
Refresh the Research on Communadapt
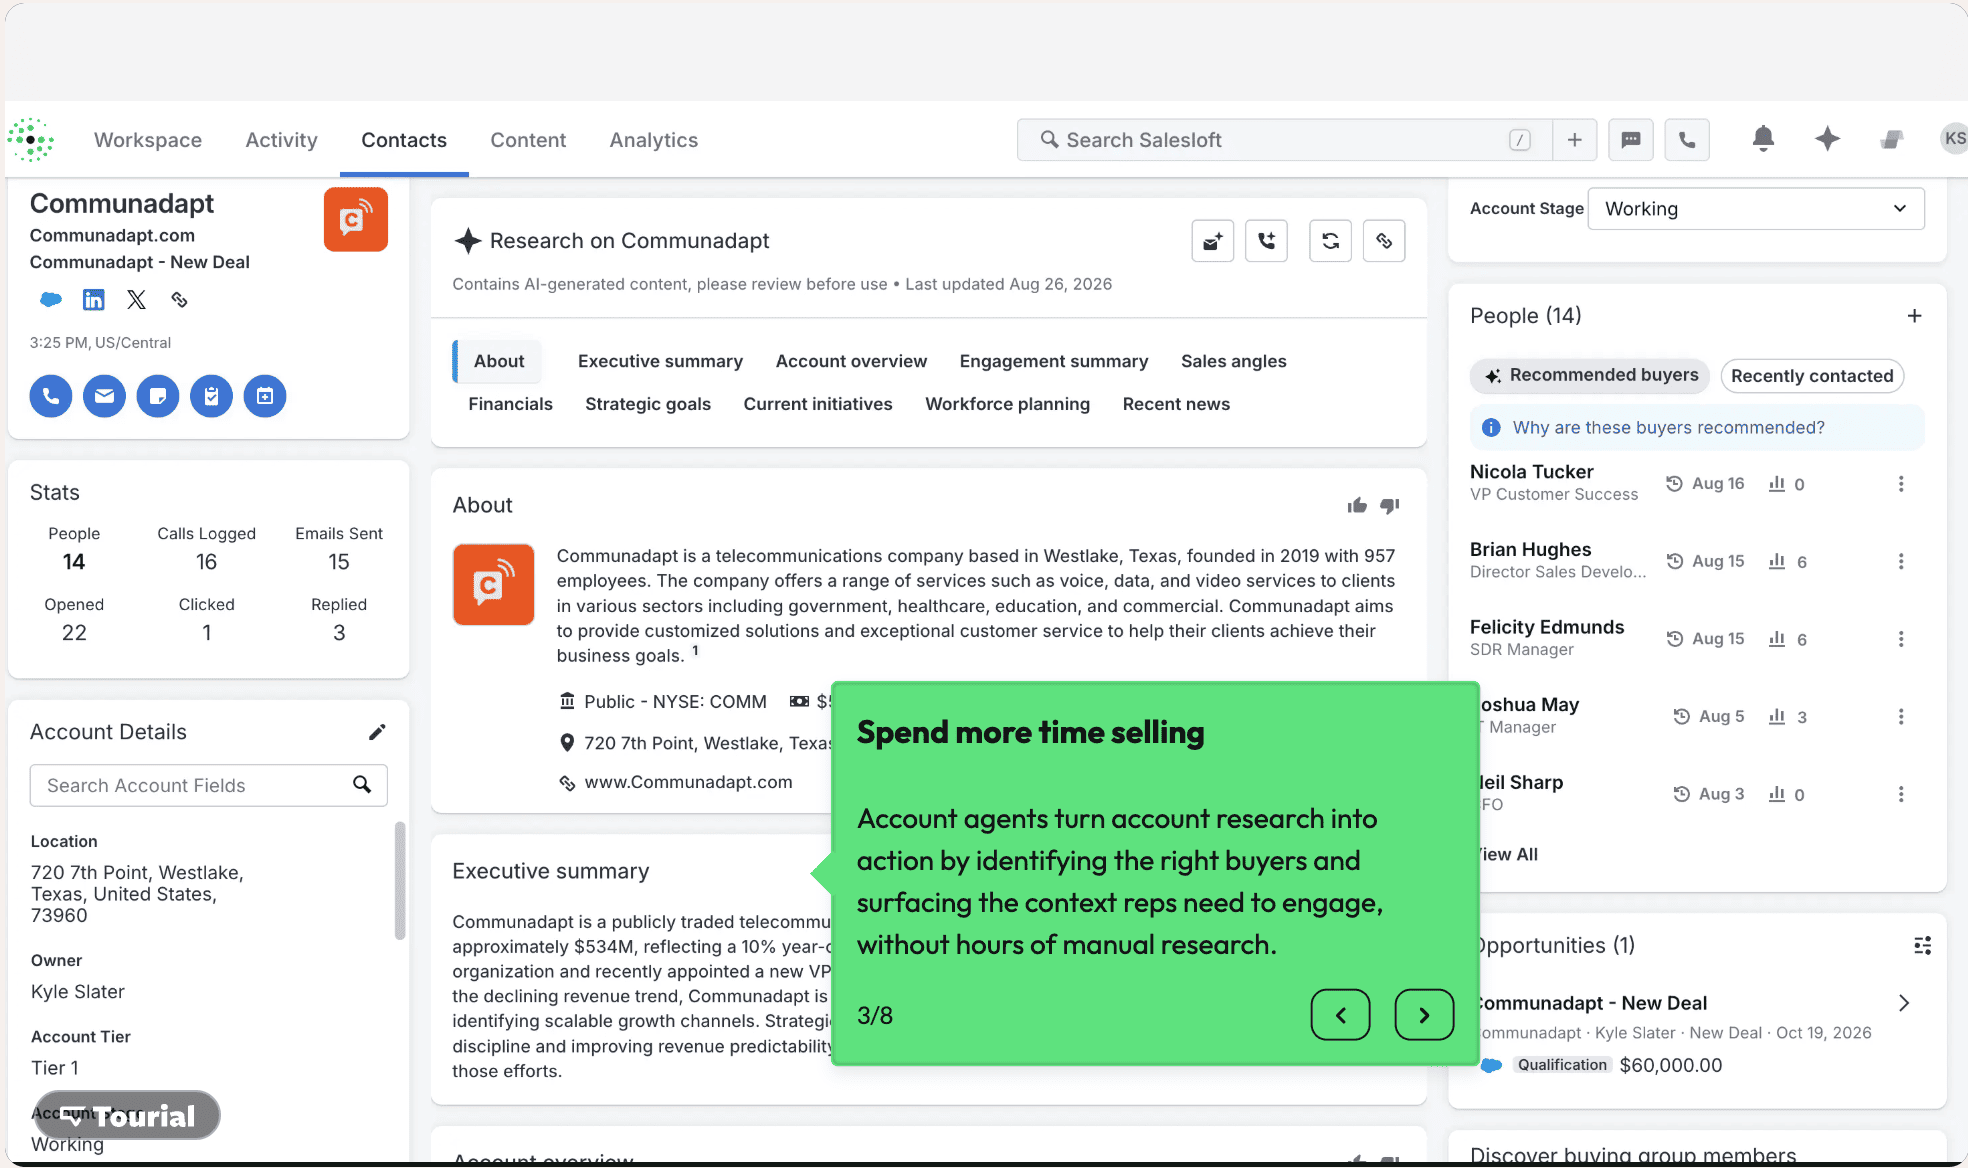1330,241
